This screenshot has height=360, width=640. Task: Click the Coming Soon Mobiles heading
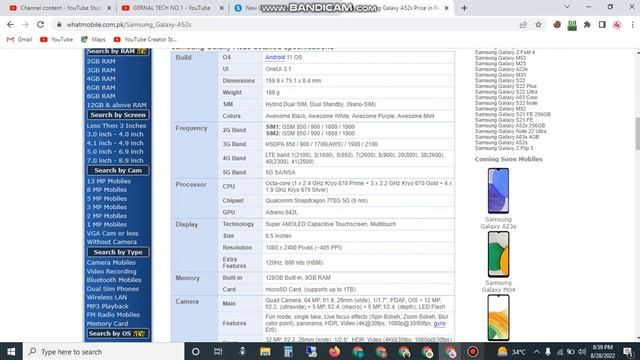tap(509, 159)
